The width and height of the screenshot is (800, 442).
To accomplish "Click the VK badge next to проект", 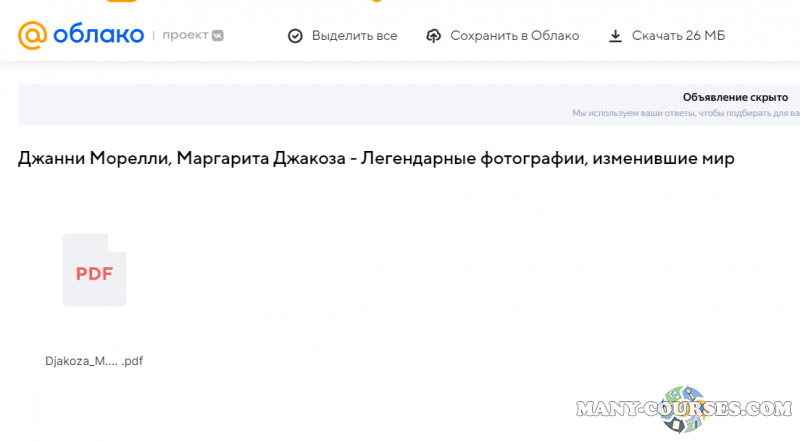I will 217,35.
